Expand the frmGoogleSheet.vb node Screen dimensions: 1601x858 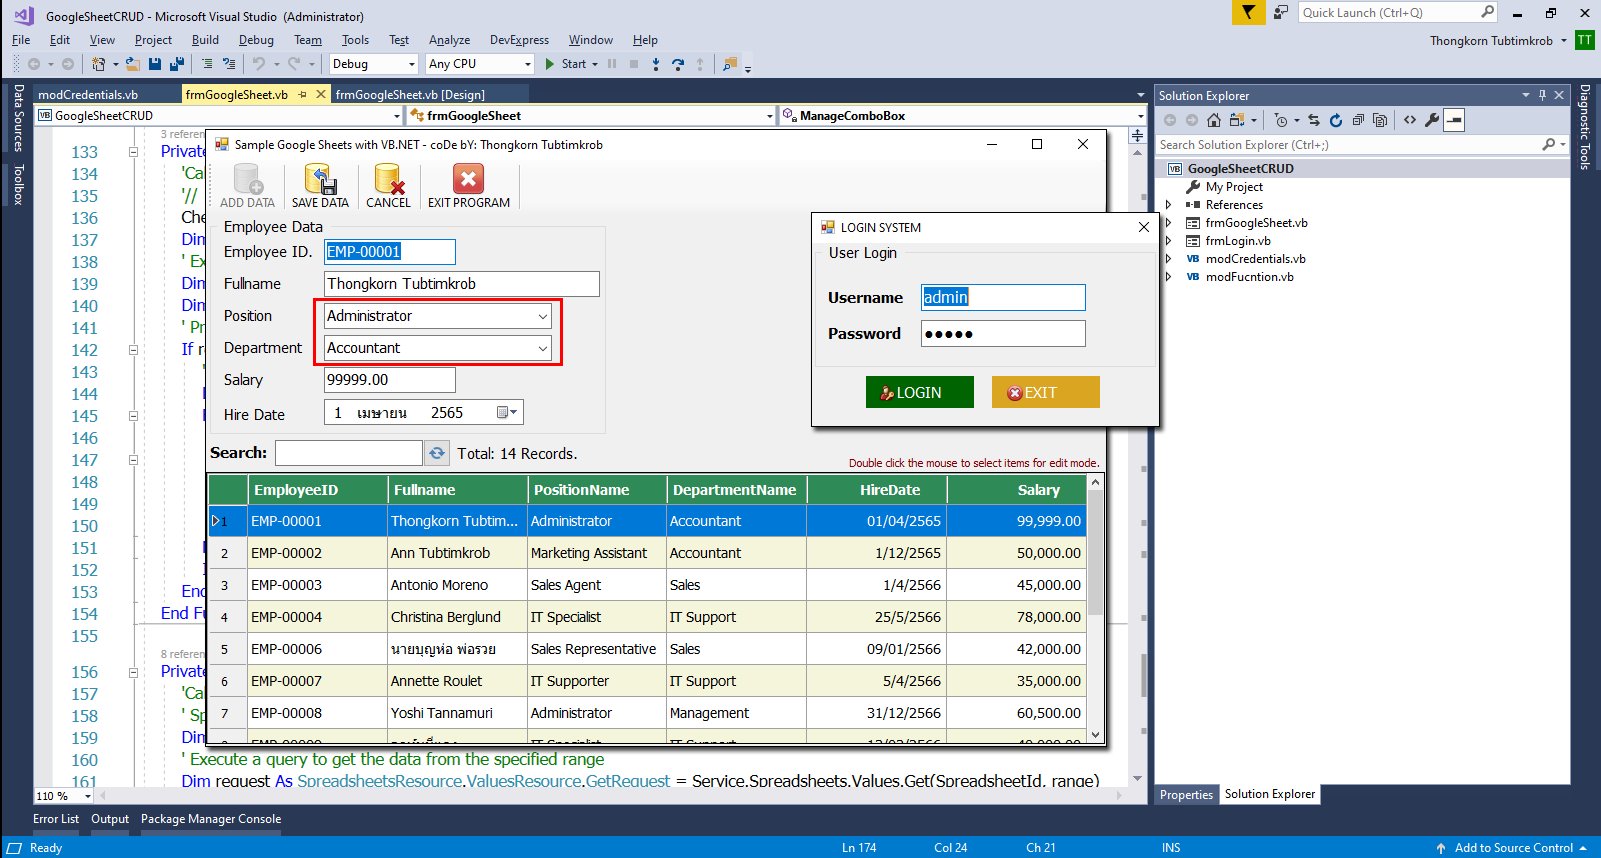[1168, 223]
